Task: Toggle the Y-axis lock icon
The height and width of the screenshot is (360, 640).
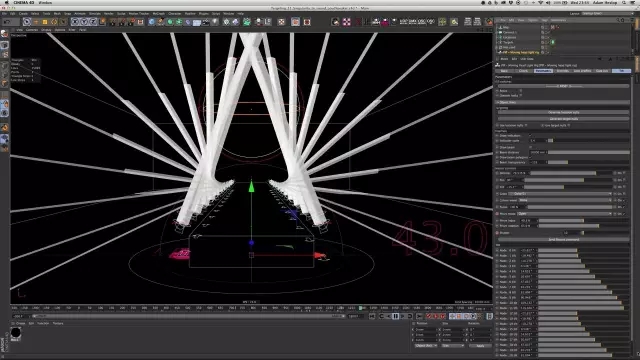Action: pyautogui.click(x=84, y=22)
